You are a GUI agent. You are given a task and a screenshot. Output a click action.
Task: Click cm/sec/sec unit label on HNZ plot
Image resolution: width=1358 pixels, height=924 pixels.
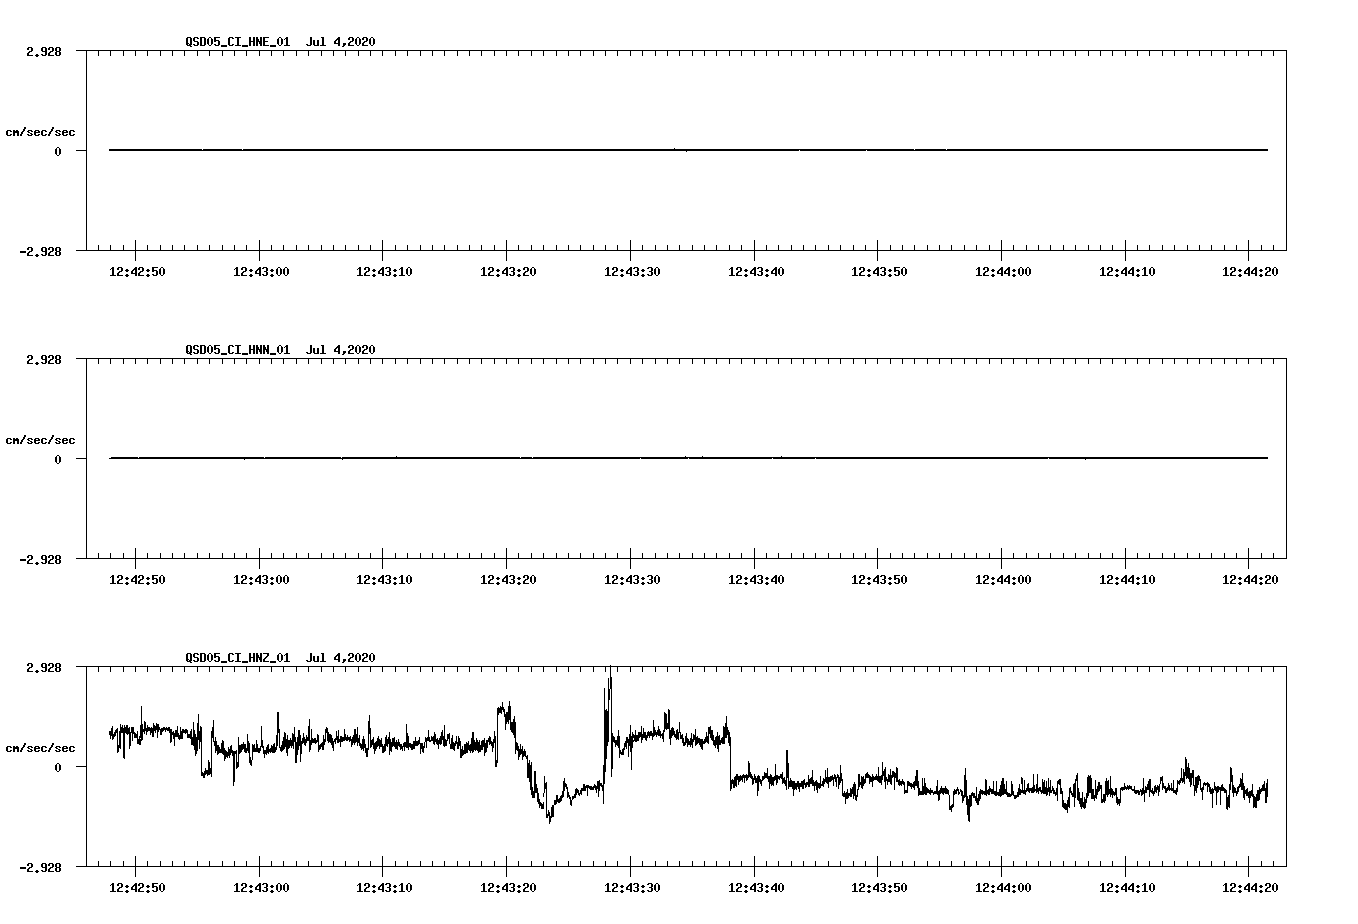(40, 748)
